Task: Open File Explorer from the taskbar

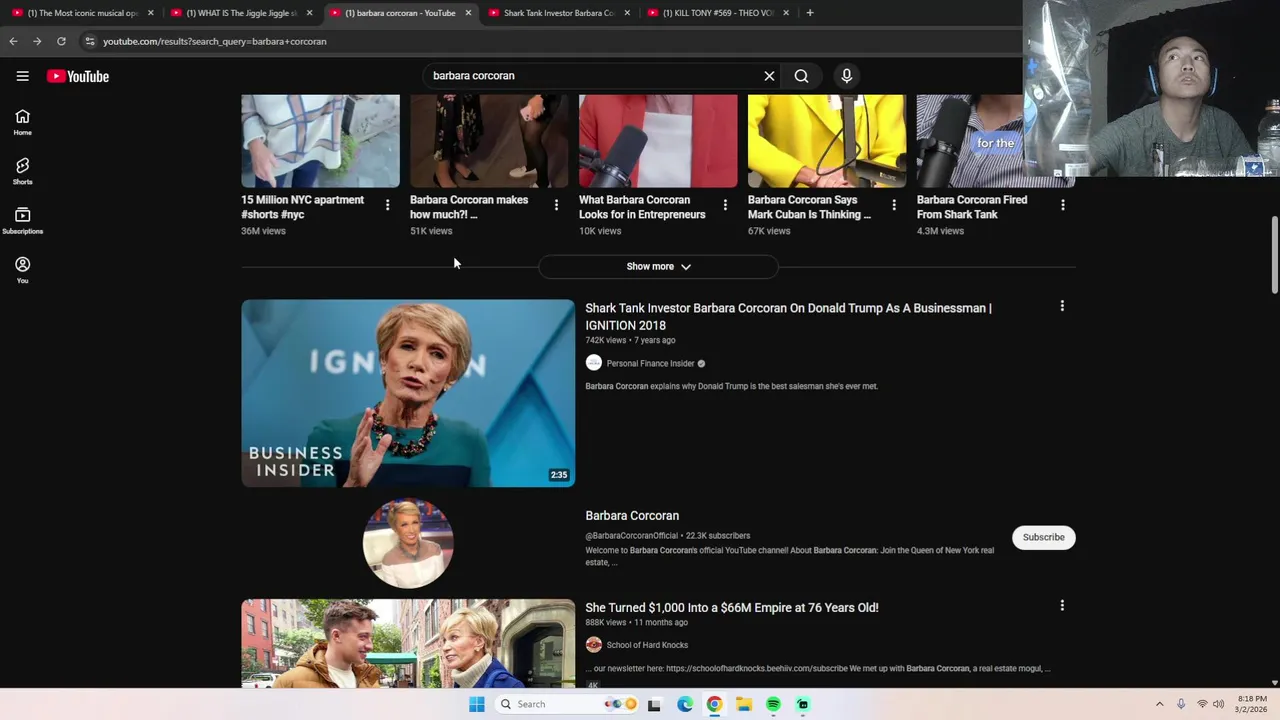Action: pyautogui.click(x=744, y=704)
